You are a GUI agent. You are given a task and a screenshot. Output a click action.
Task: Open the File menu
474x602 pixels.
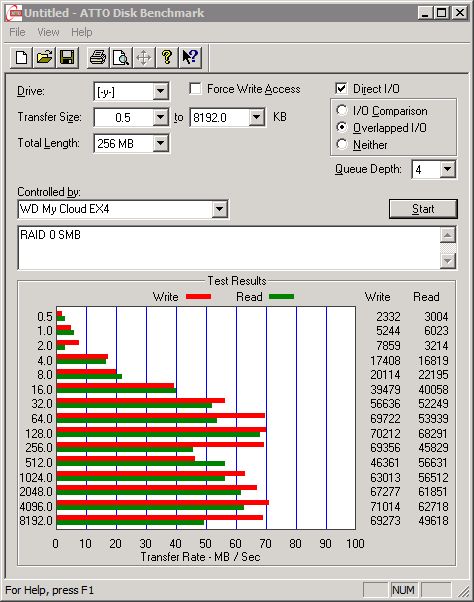(17, 32)
